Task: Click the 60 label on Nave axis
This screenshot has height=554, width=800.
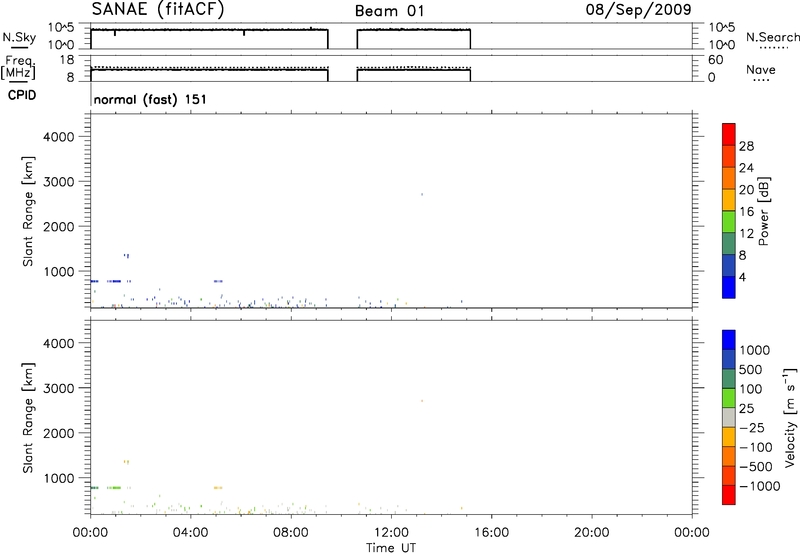Action: tap(715, 60)
